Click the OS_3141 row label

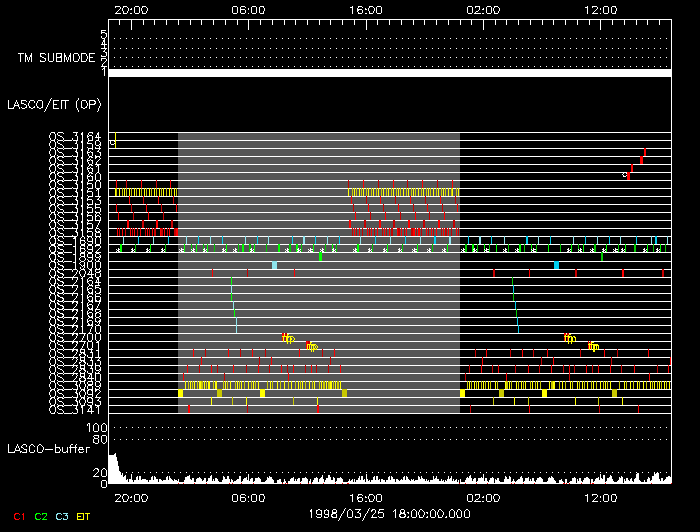click(75, 410)
